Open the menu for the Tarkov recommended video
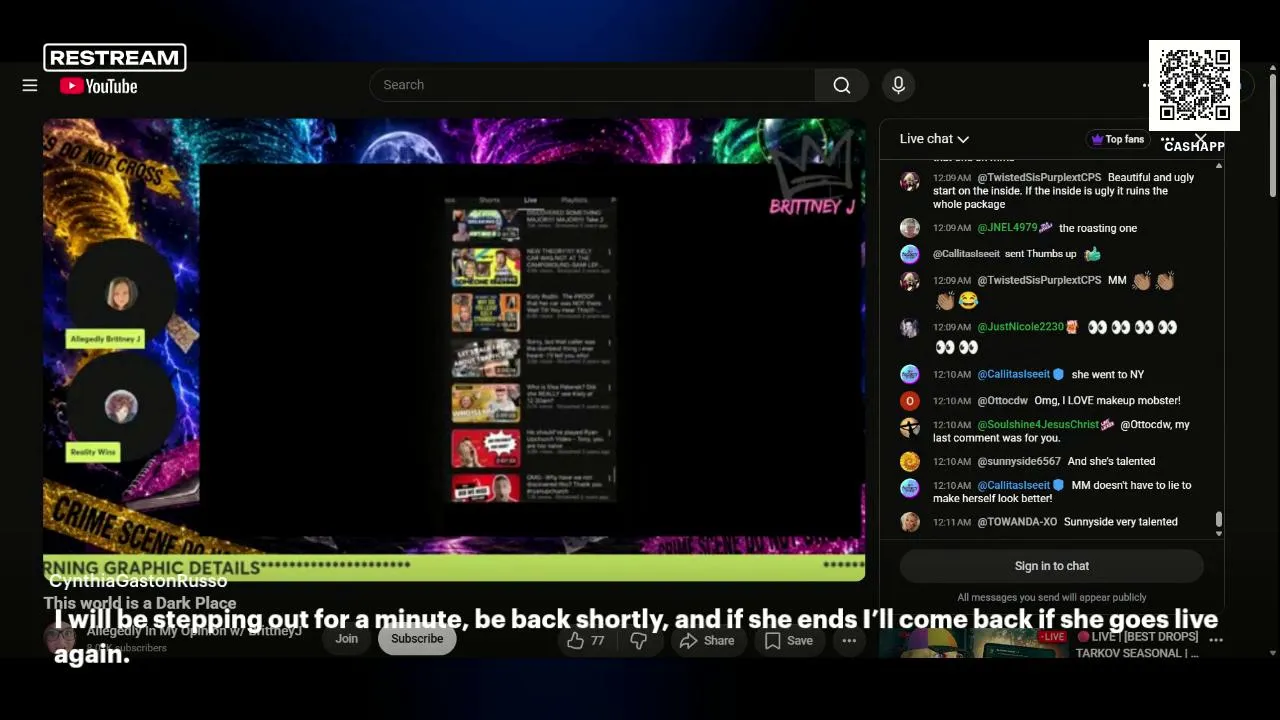The image size is (1280, 720). coord(1216,639)
